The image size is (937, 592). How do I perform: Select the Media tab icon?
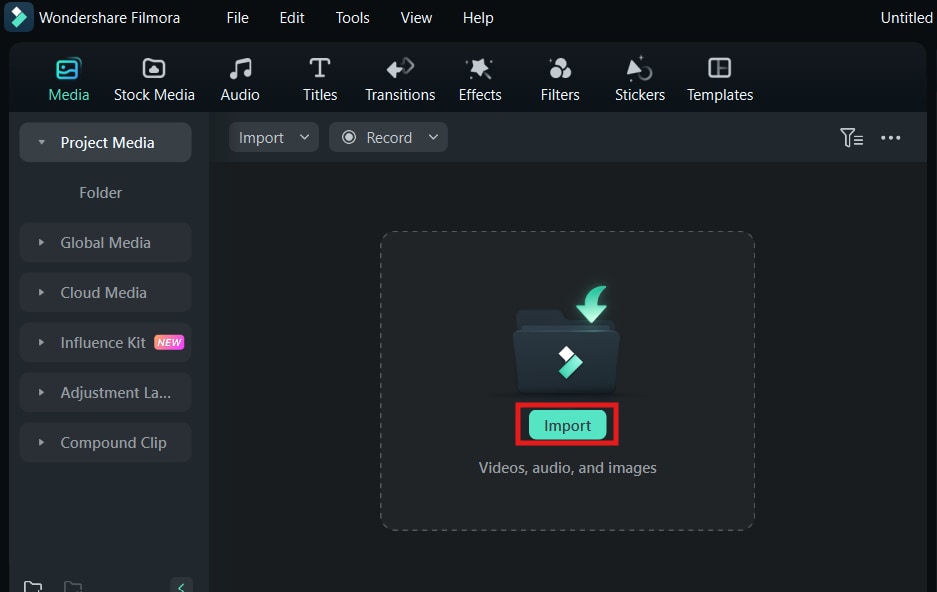pyautogui.click(x=68, y=69)
